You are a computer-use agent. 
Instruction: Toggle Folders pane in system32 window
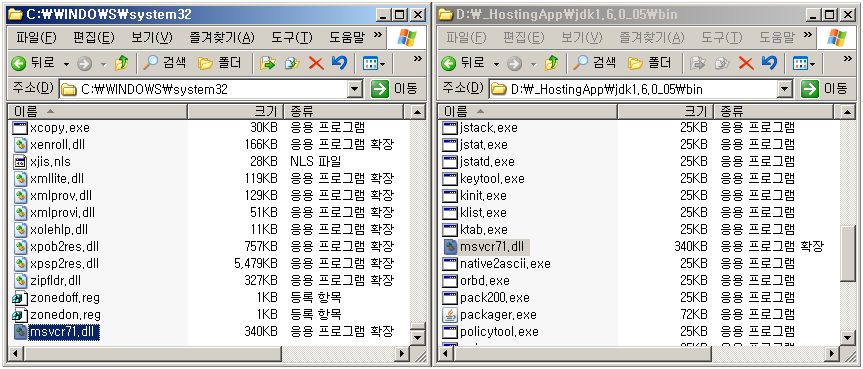(220, 64)
